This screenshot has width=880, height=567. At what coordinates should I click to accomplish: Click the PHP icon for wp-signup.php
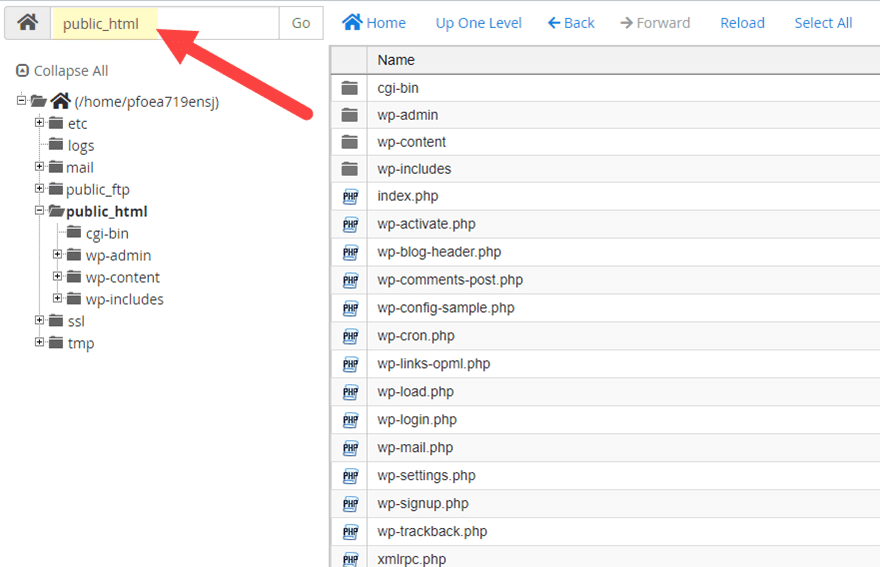(x=350, y=504)
